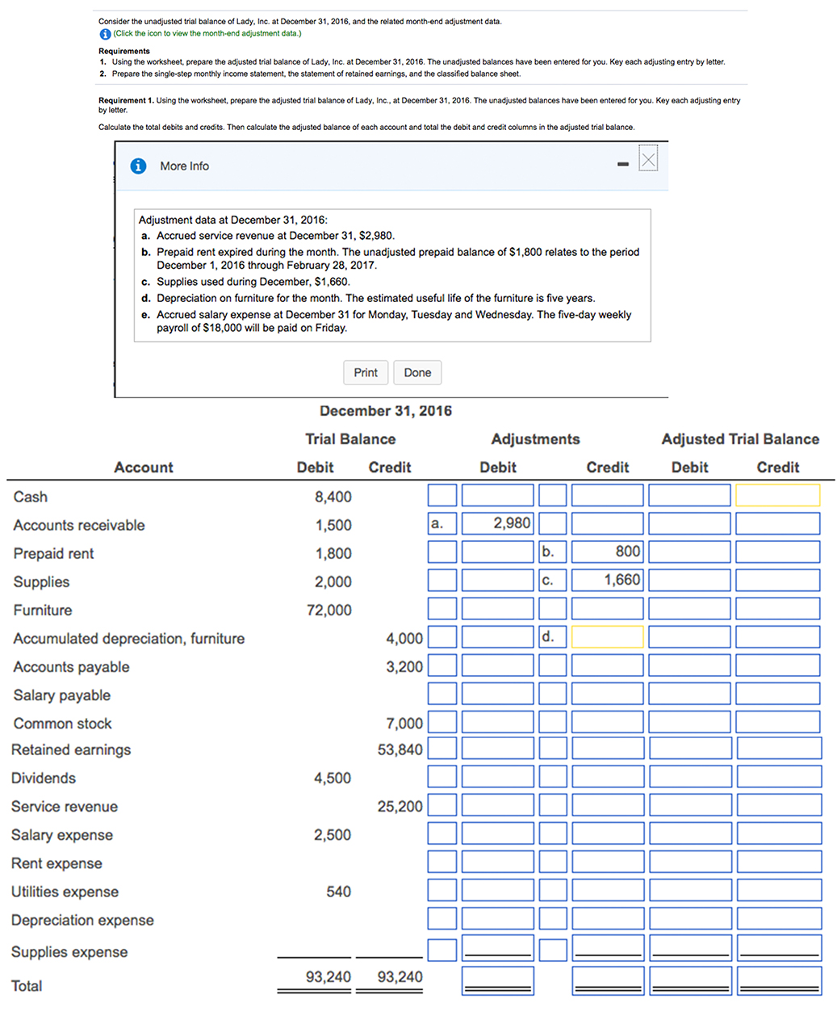Viewport: 837px width, 1024px height.
Task: Click the Depreciation expense adjustment debit field
Action: click(x=496, y=918)
